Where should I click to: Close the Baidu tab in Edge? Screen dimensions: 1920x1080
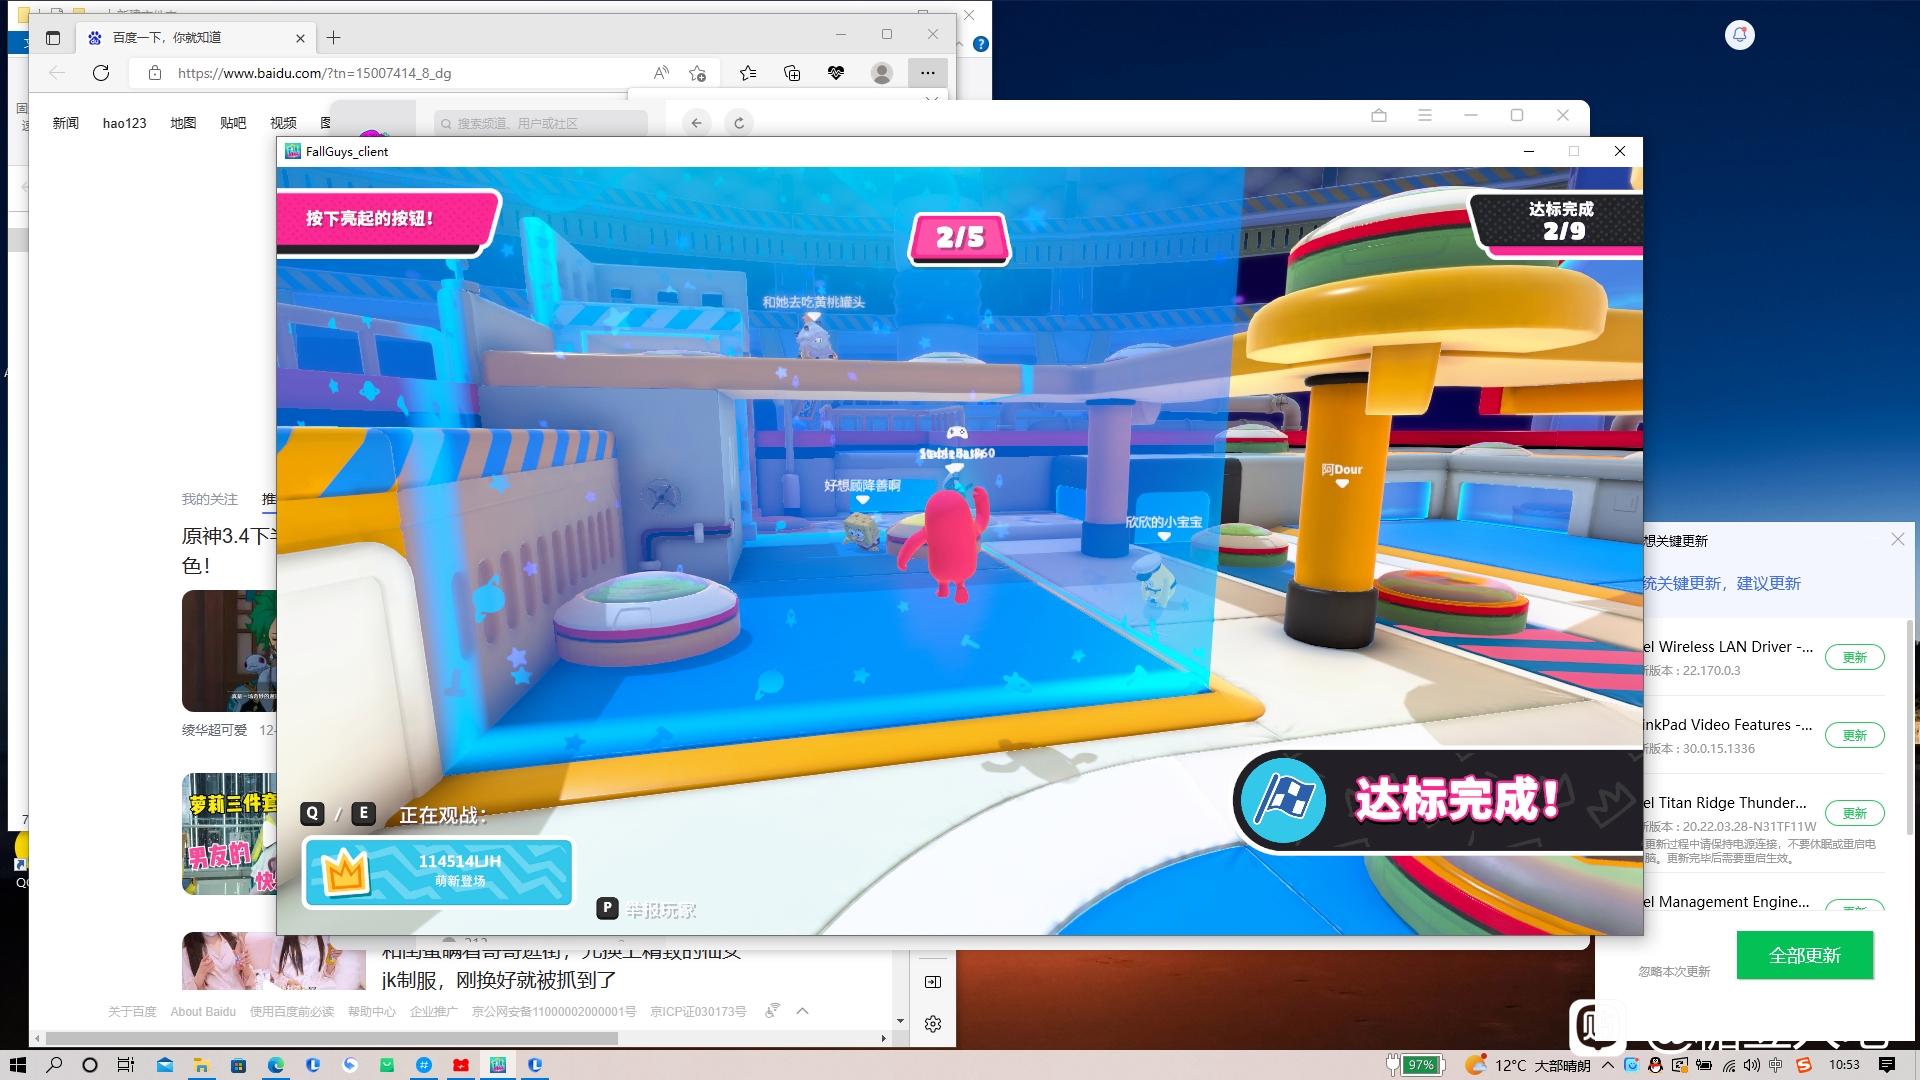tap(300, 38)
